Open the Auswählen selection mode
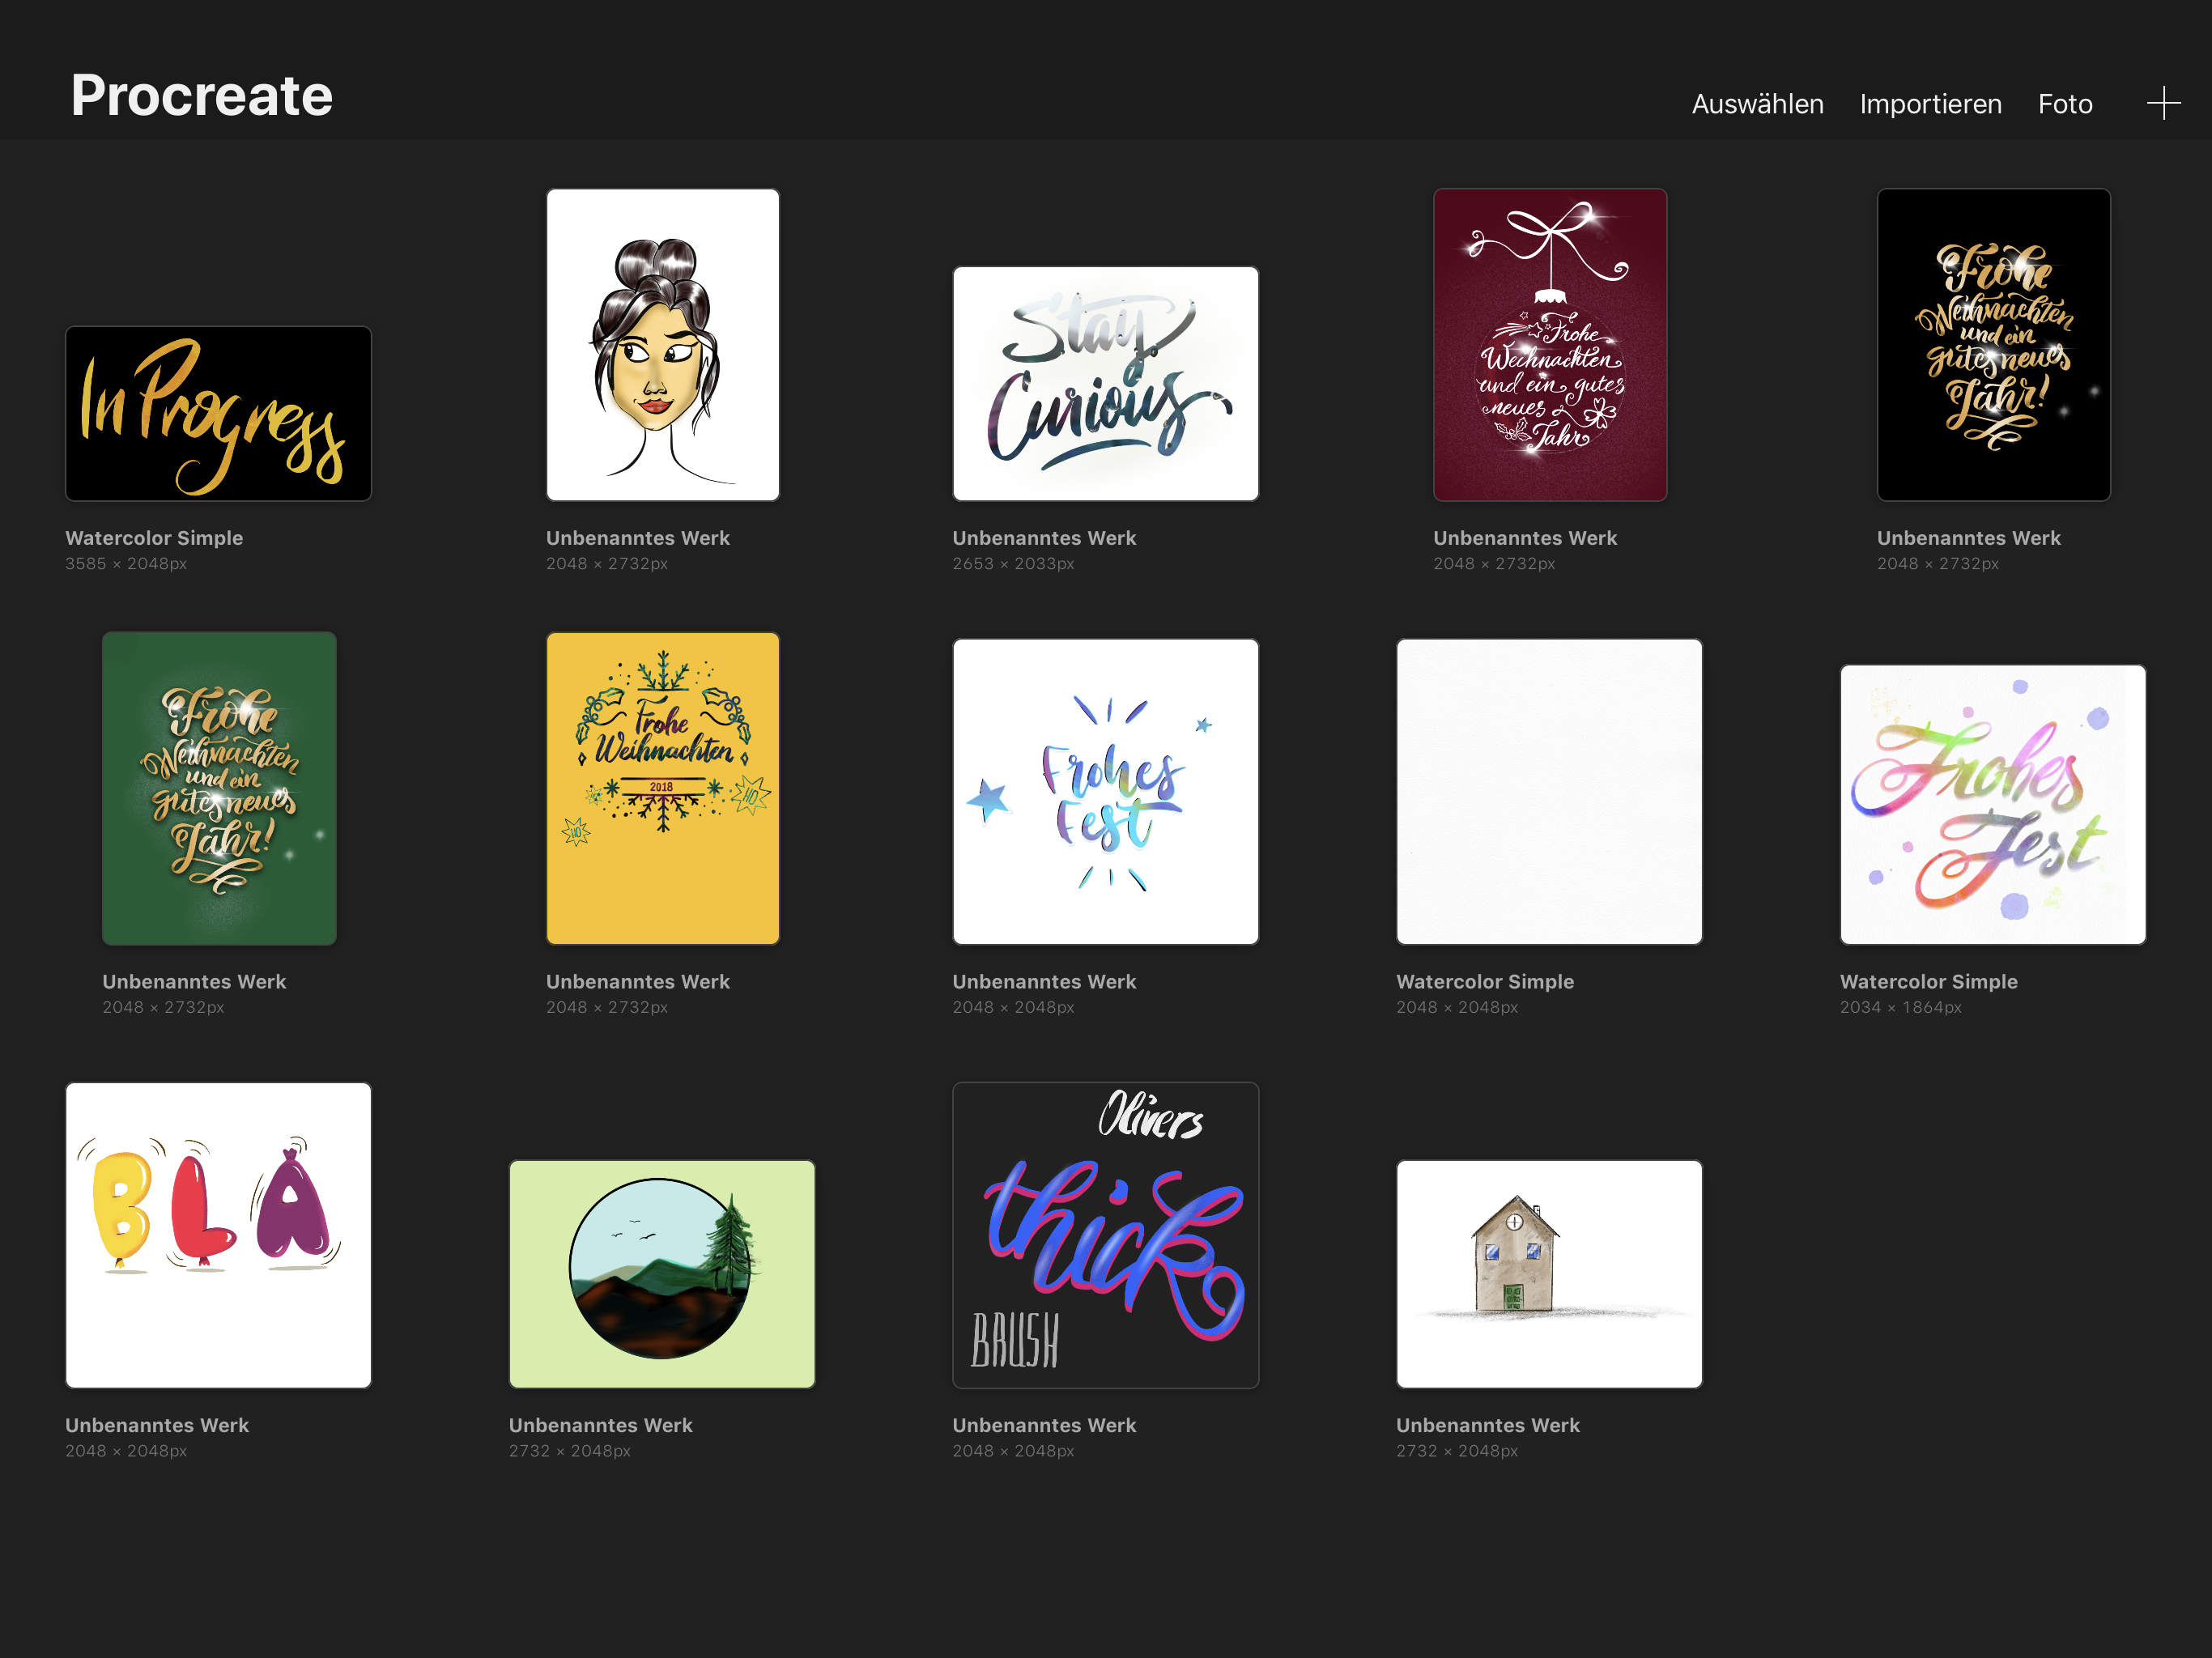2212x1658 pixels. [1757, 104]
